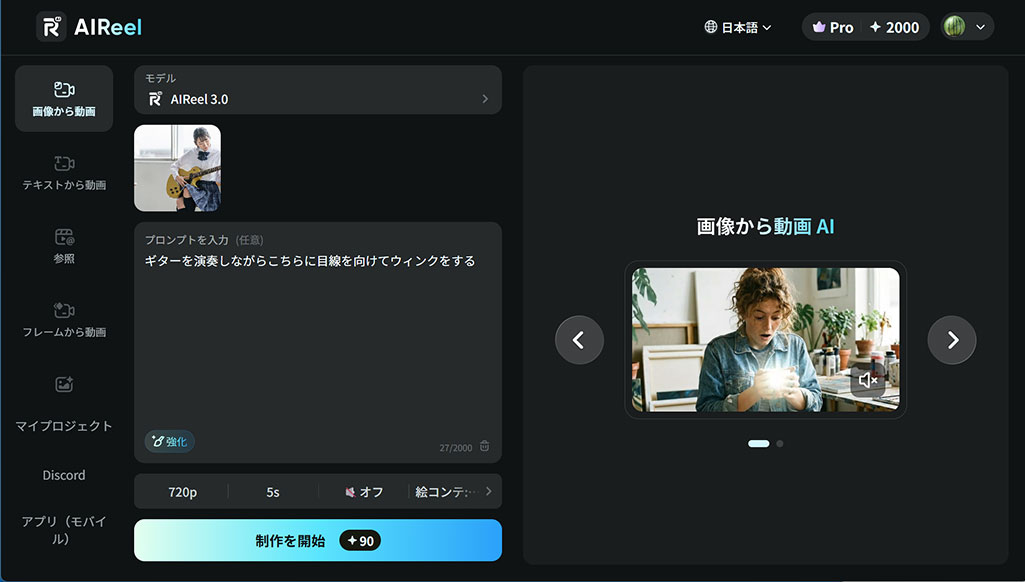Screen dimensions: 1025x582
Task: Toggle the 強化 prompt enhancement
Action: tap(169, 441)
